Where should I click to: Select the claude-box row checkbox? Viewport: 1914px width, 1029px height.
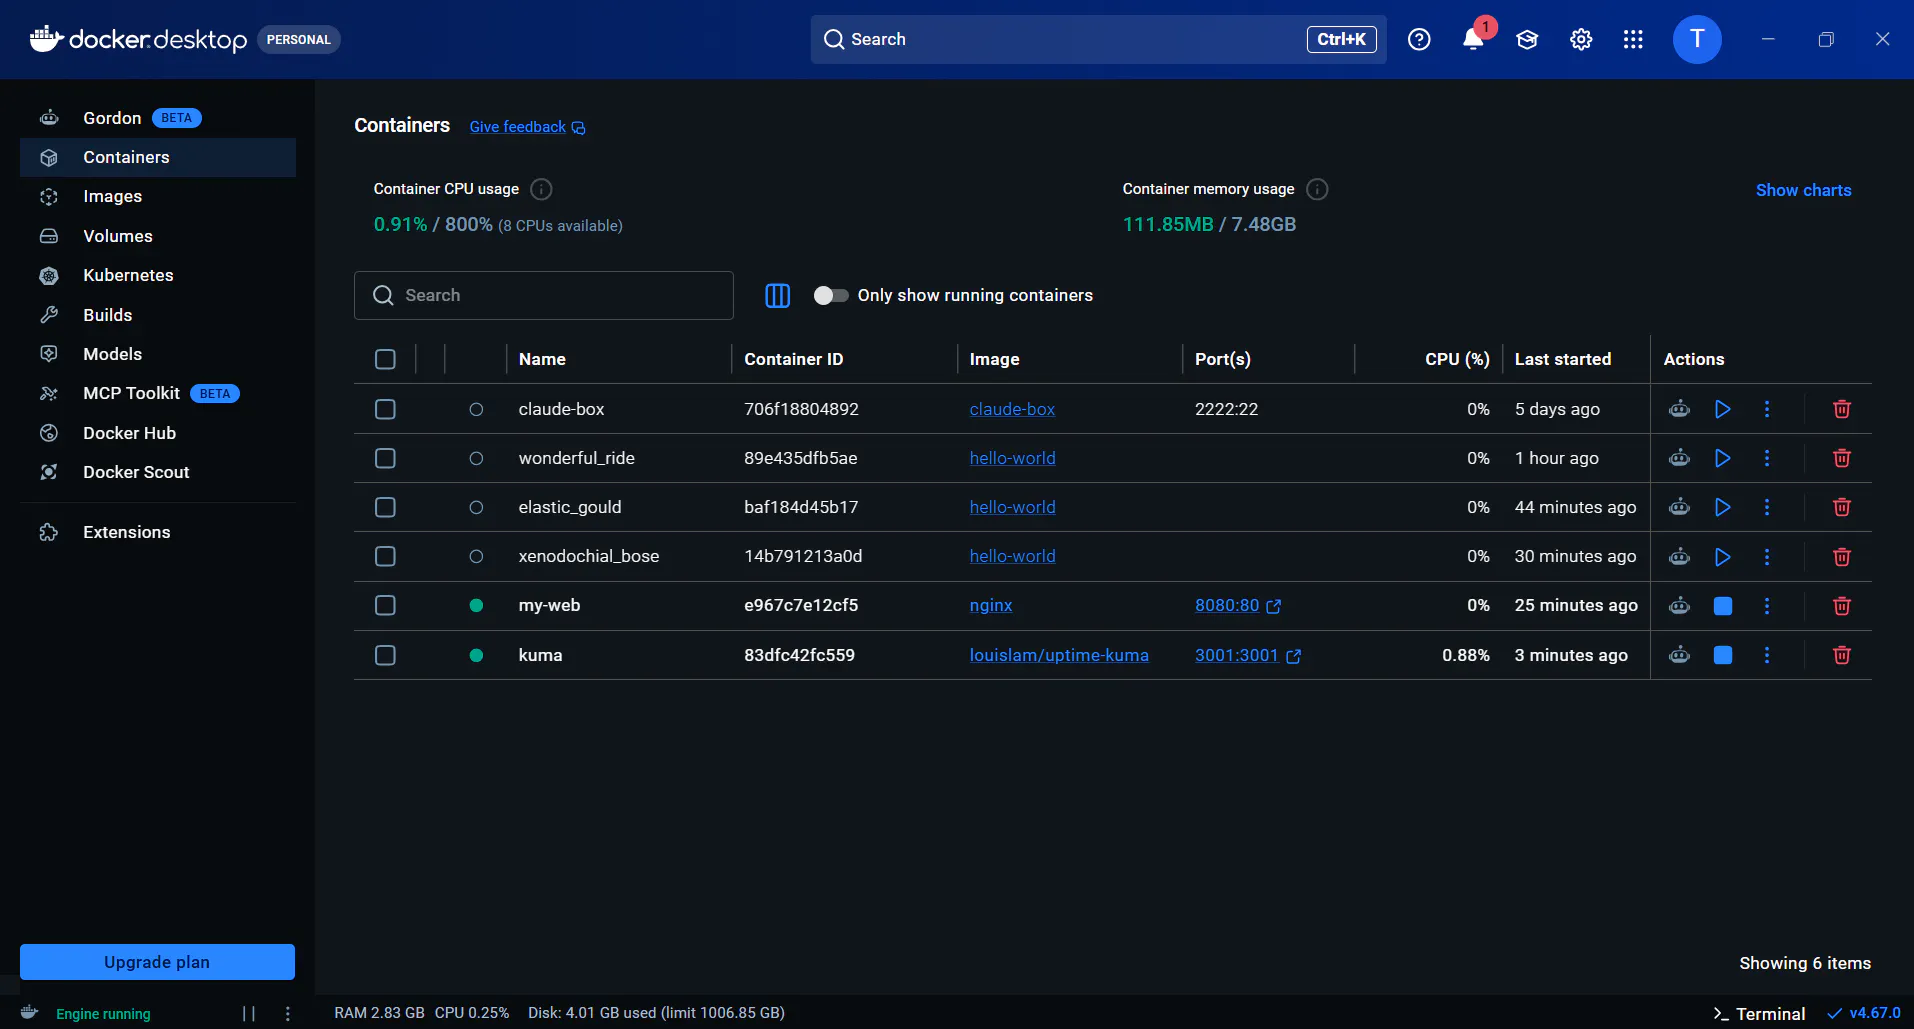(x=385, y=409)
